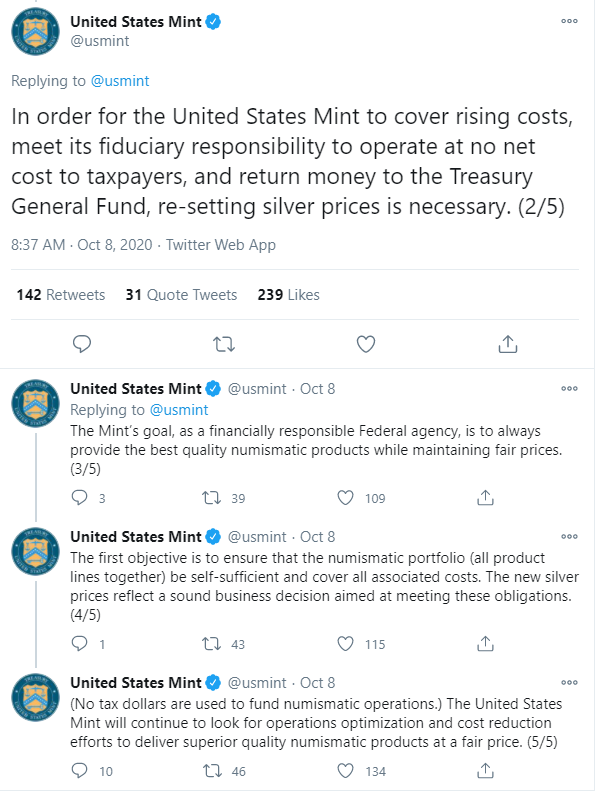Share the (4/5) tweet
Screen dimensions: 599x791
[x=485, y=644]
